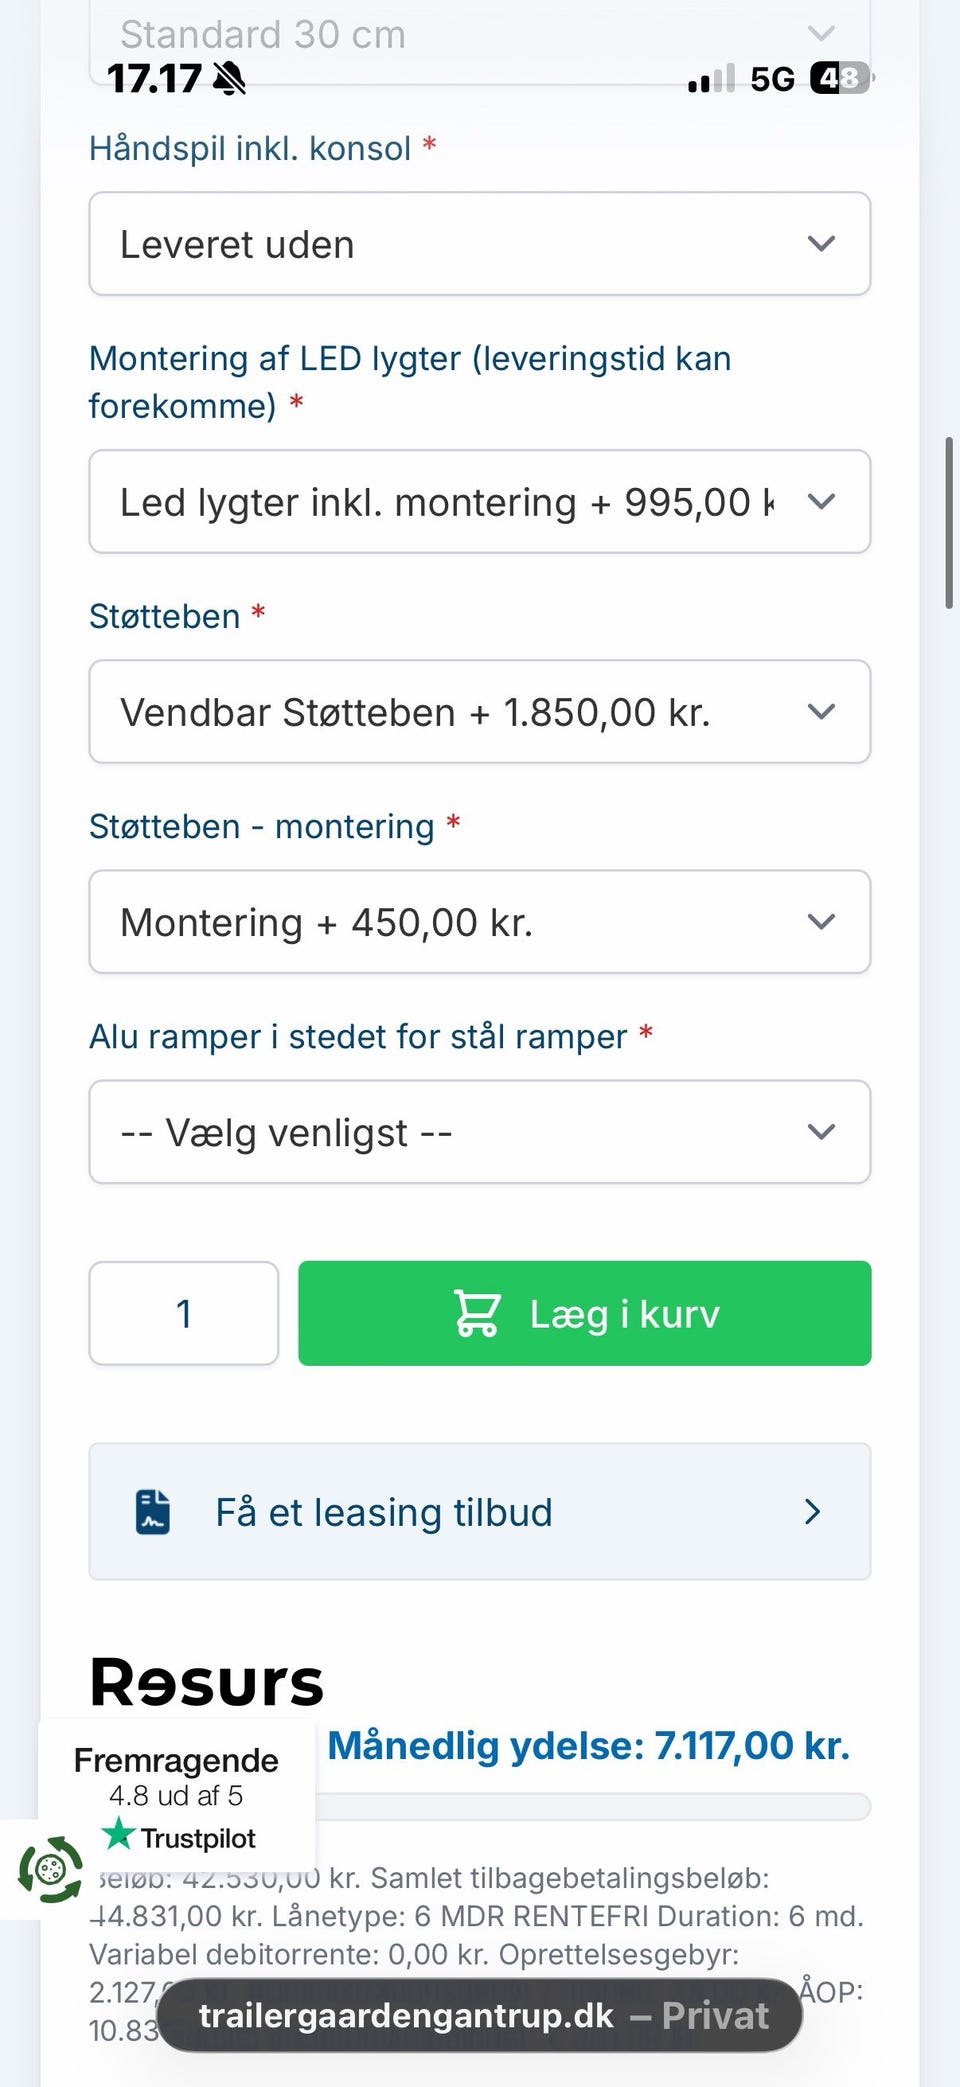This screenshot has height=2087, width=960.
Task: Tap the muted bell status icon
Action: tap(230, 78)
